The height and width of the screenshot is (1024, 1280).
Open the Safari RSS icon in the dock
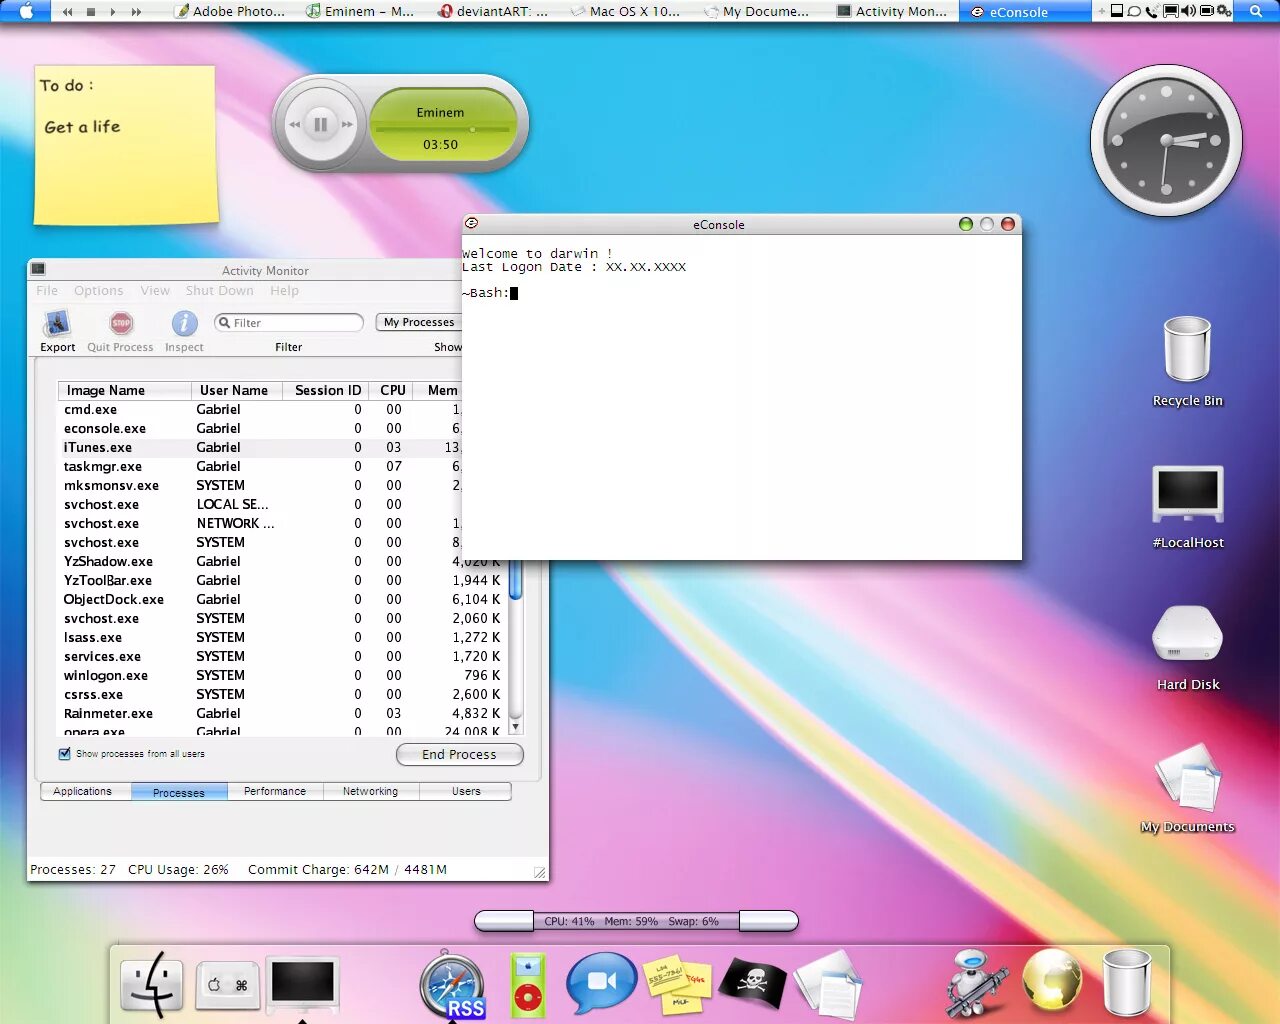(x=453, y=985)
